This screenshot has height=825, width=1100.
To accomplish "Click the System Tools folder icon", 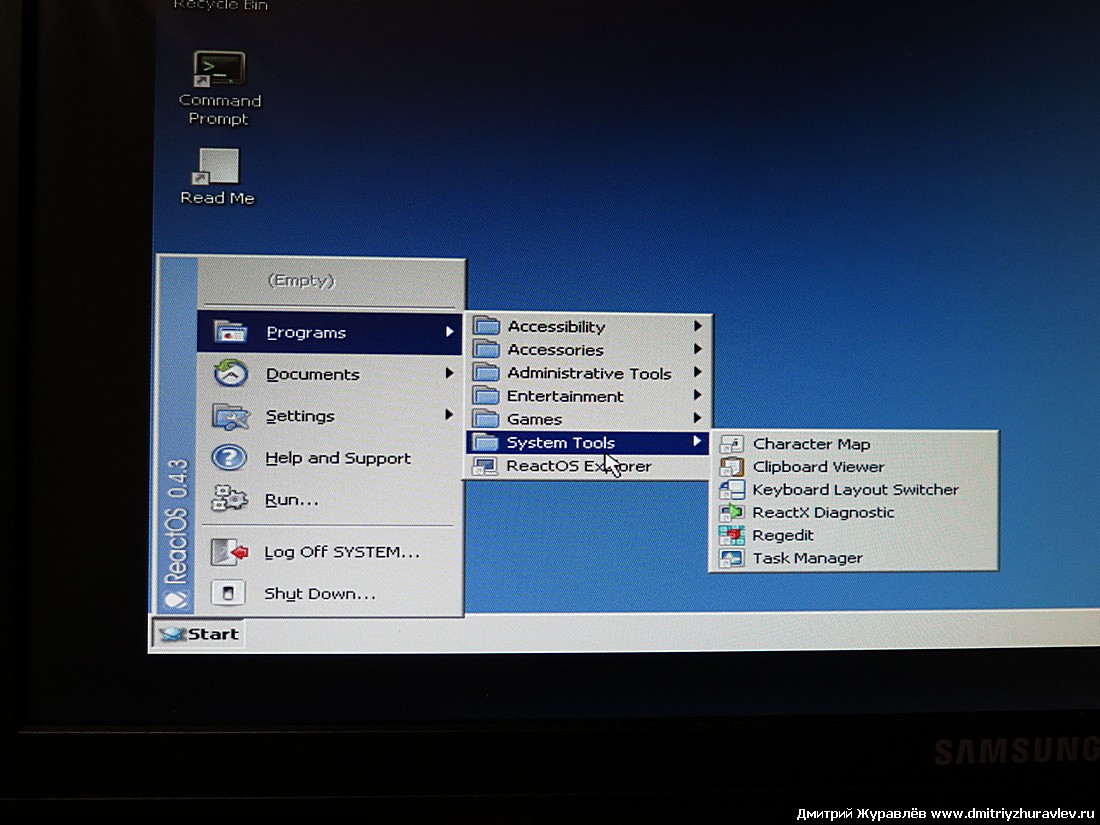I will tap(485, 441).
